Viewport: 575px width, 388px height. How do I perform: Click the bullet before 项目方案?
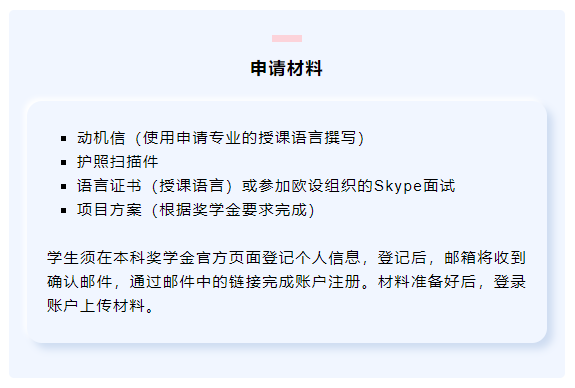pos(64,211)
